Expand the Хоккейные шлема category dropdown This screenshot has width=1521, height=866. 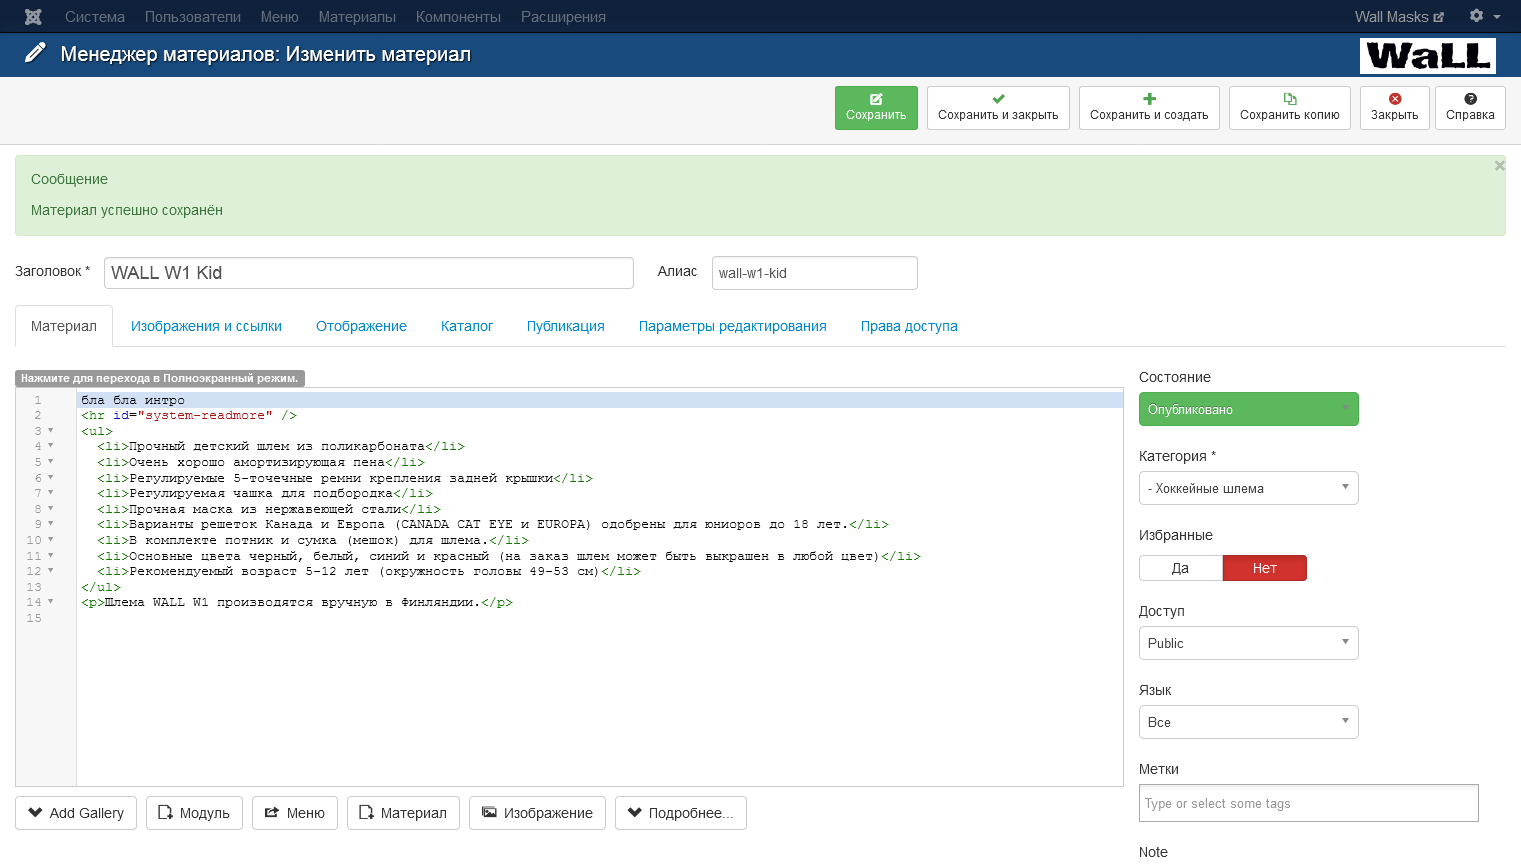click(x=1248, y=488)
